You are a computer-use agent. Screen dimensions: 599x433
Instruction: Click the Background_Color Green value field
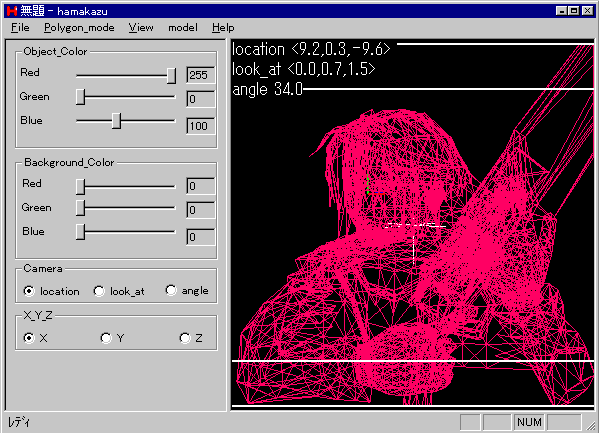(x=201, y=210)
